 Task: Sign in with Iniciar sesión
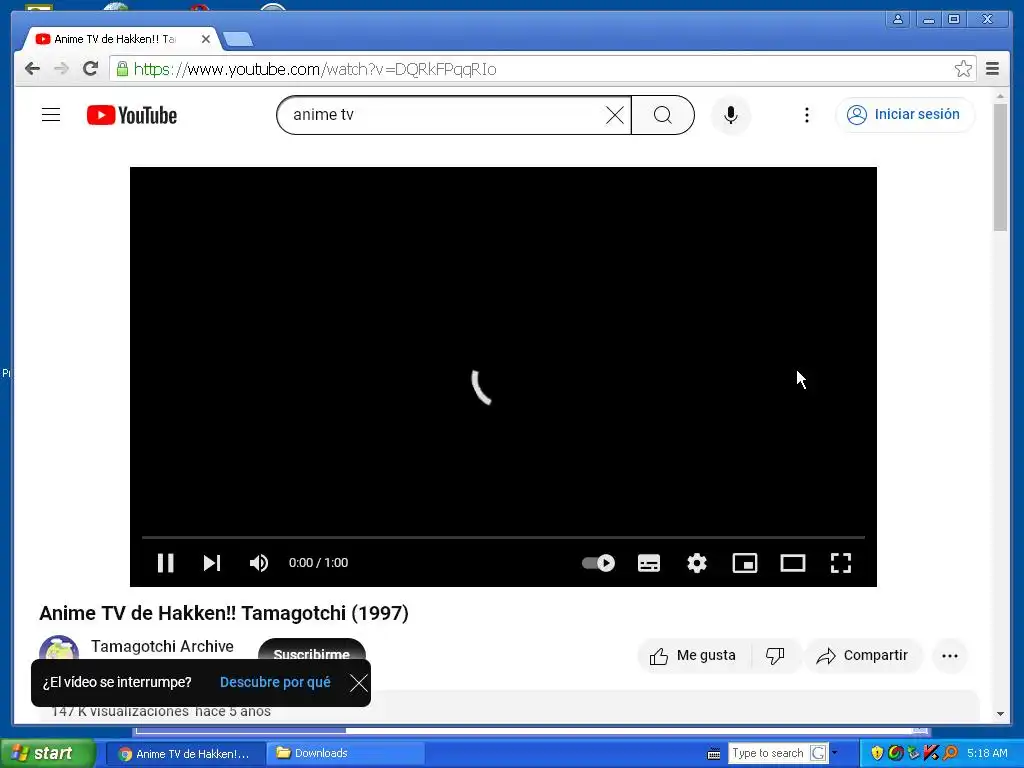tap(904, 114)
